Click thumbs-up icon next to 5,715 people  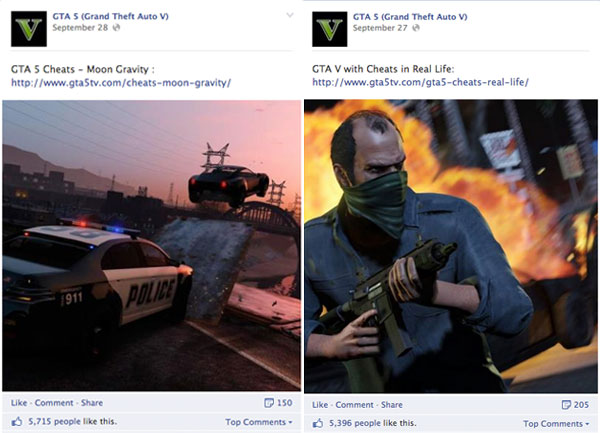(16, 422)
